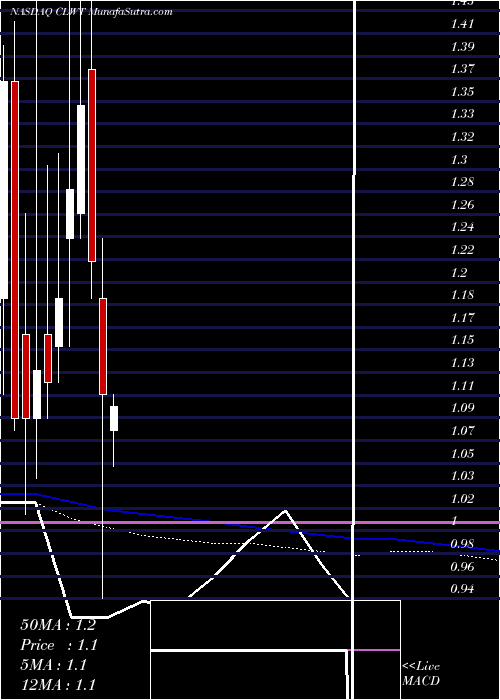This screenshot has height=700, width=500.
Task: Click the "5MA : 1.1" legend text
Action: 54,665
